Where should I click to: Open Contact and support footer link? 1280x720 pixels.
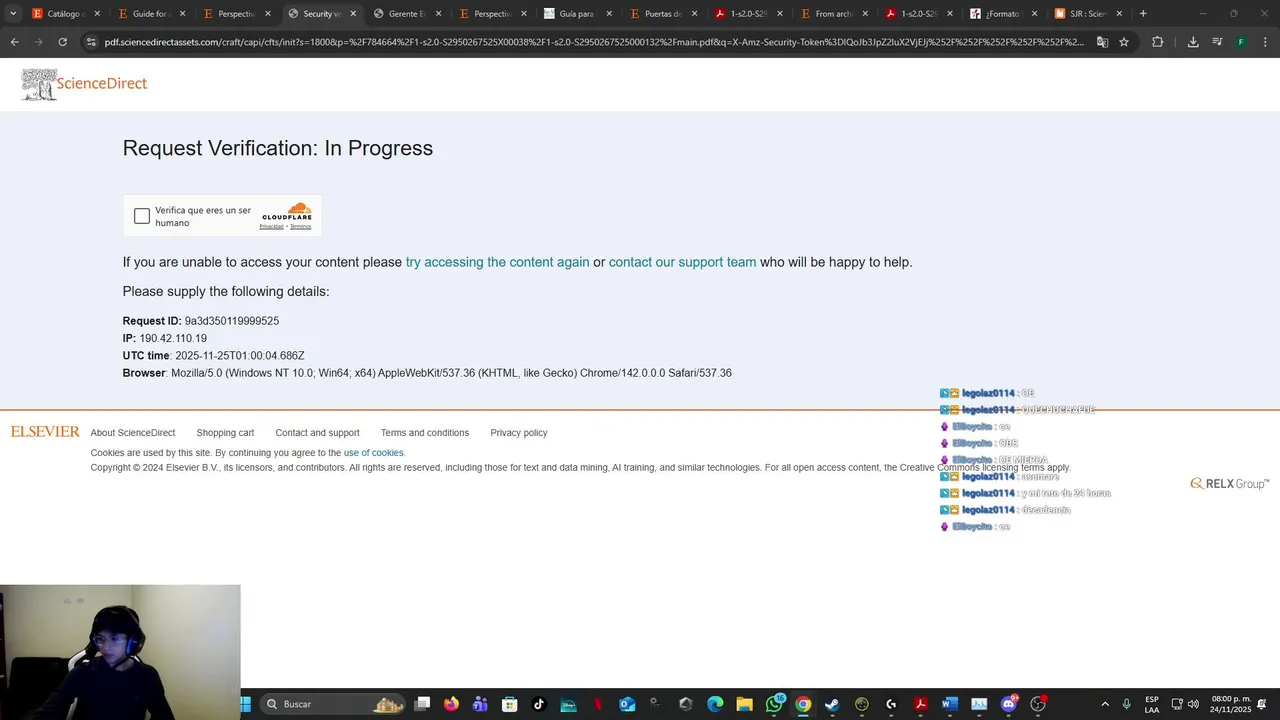coord(317,433)
